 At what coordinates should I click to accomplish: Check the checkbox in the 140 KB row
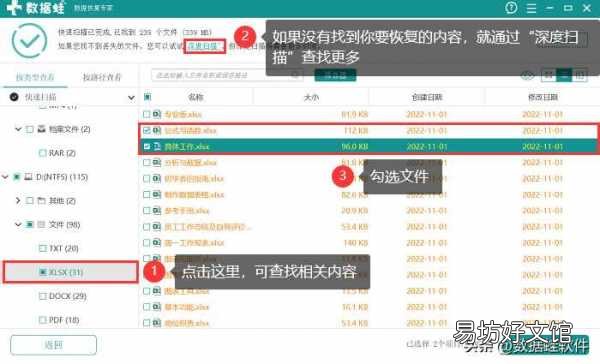click(147, 243)
